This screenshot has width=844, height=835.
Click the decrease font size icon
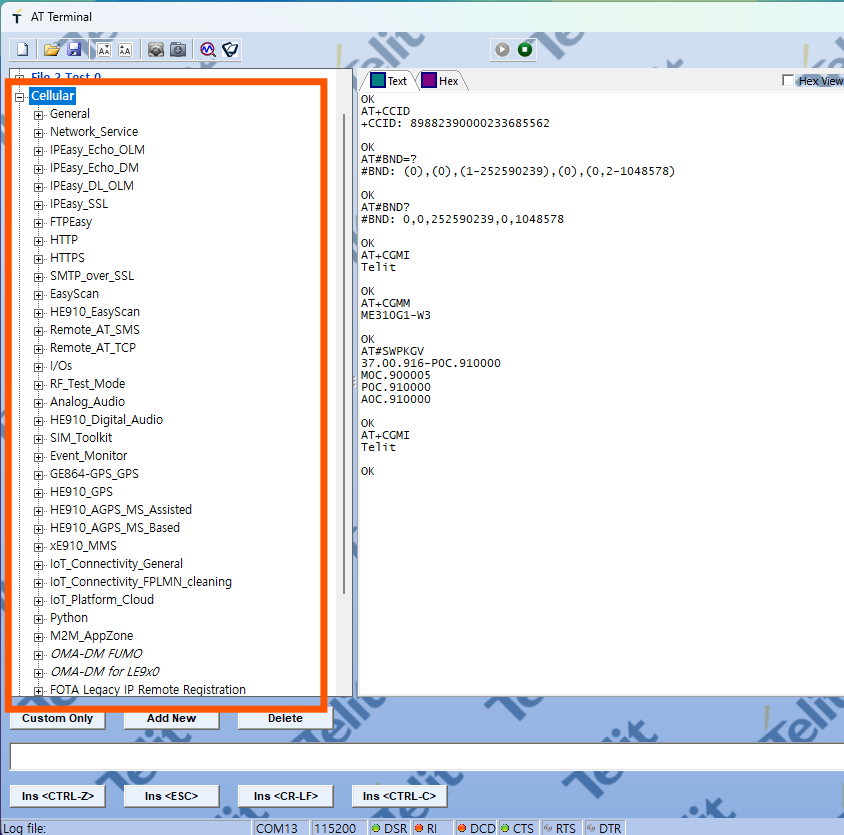click(x=104, y=50)
